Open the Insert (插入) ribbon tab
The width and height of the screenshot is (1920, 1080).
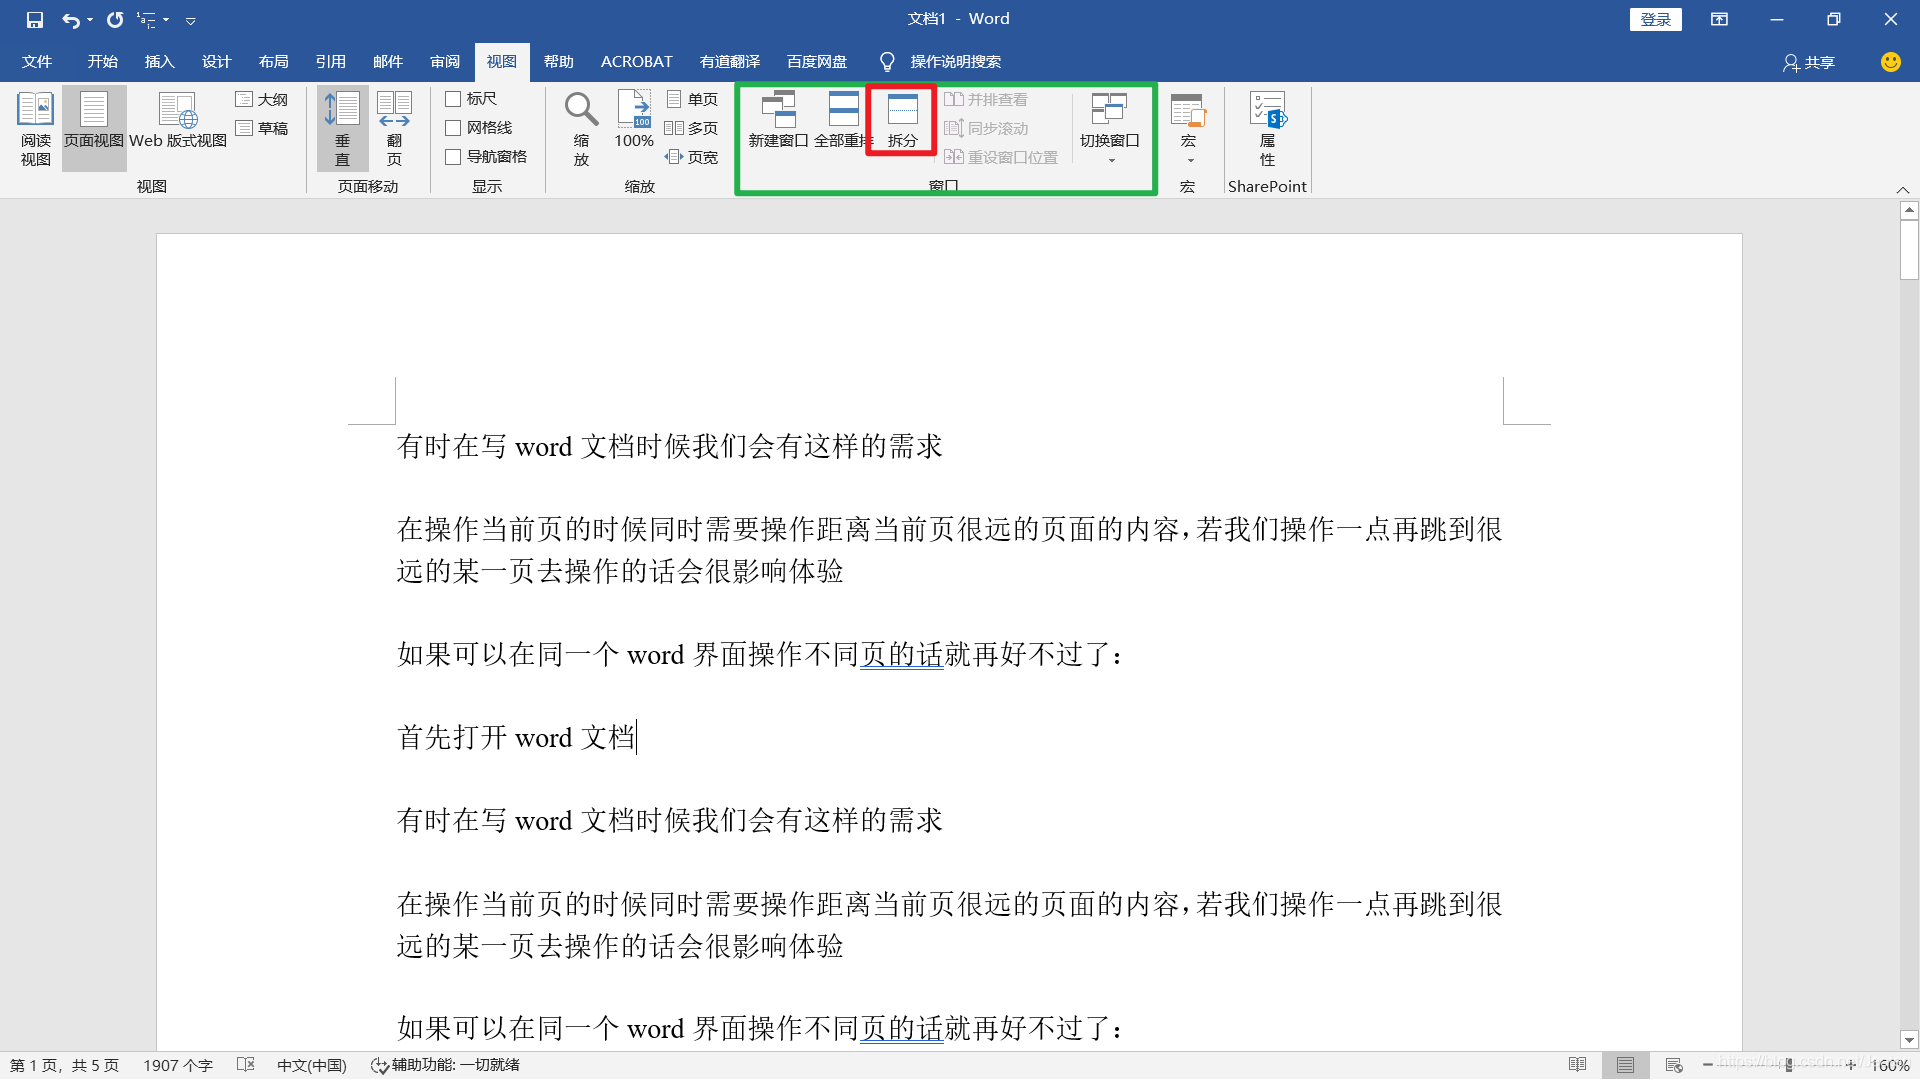(x=159, y=62)
